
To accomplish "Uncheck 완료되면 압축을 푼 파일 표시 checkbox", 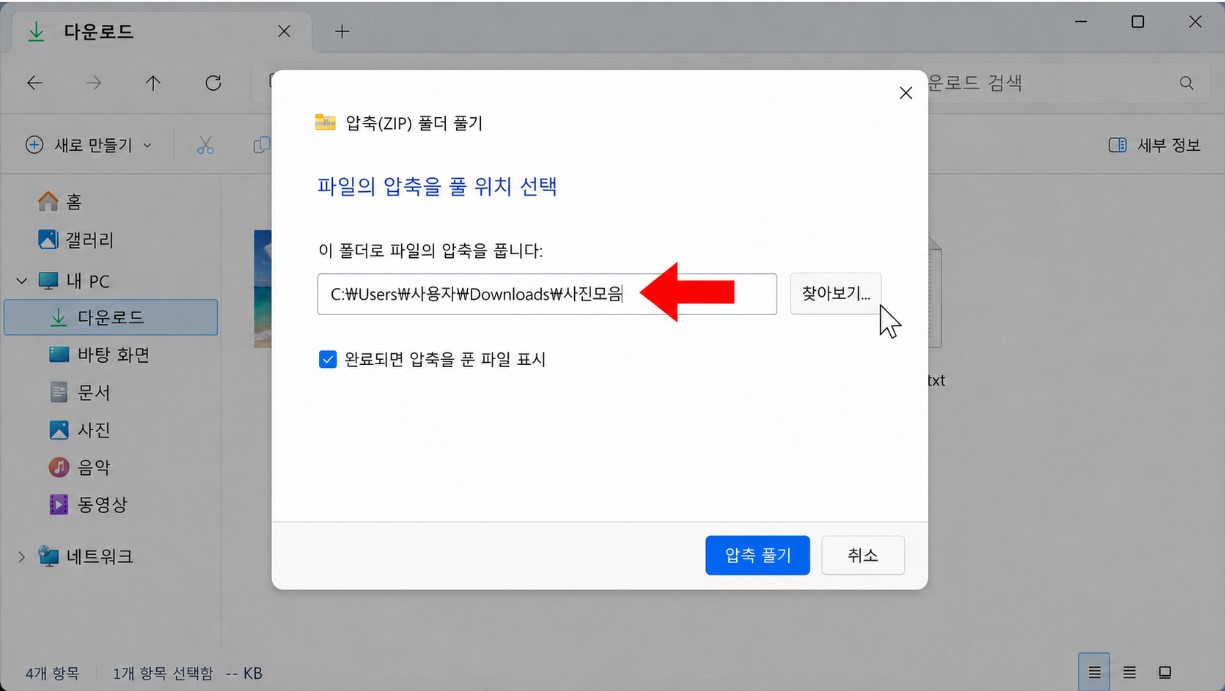I will pos(327,359).
